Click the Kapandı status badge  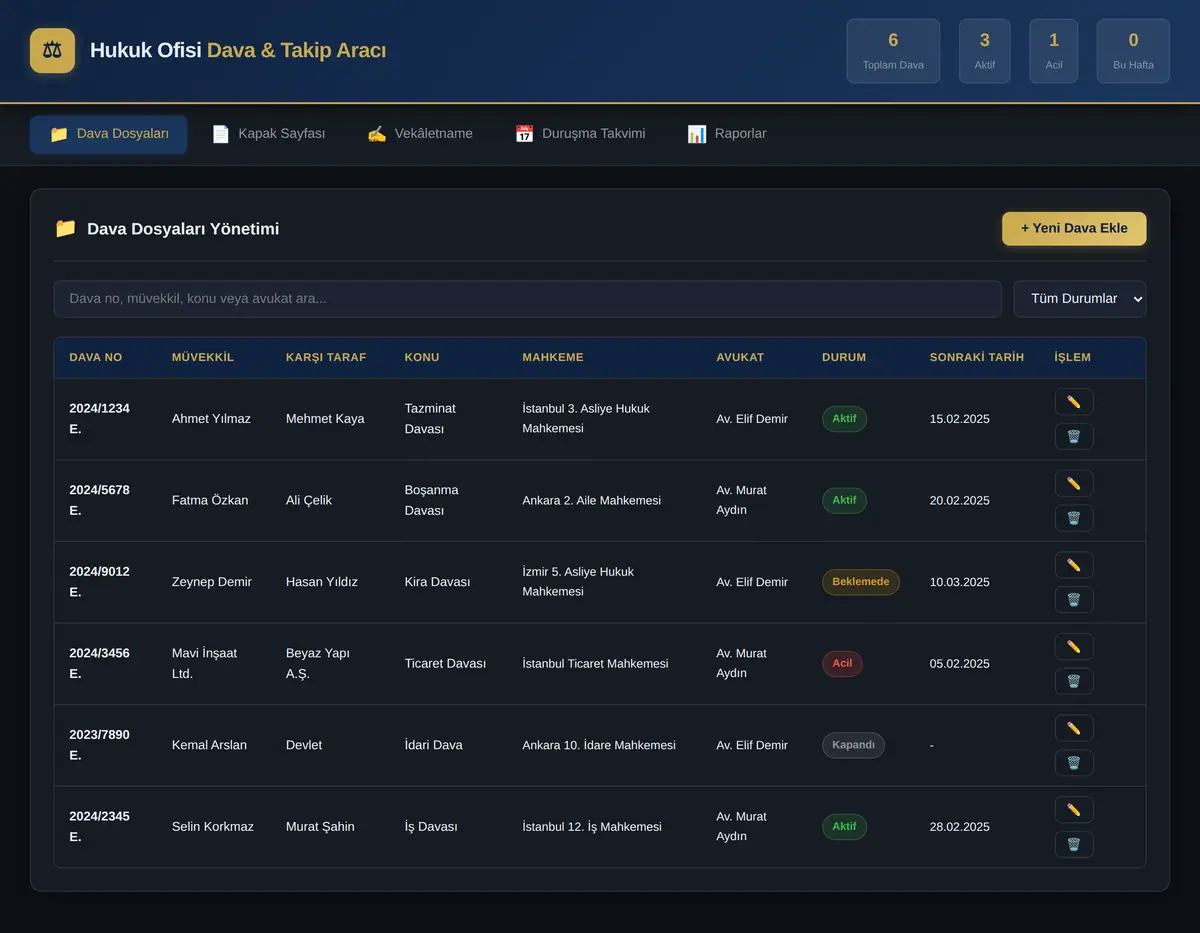point(853,745)
